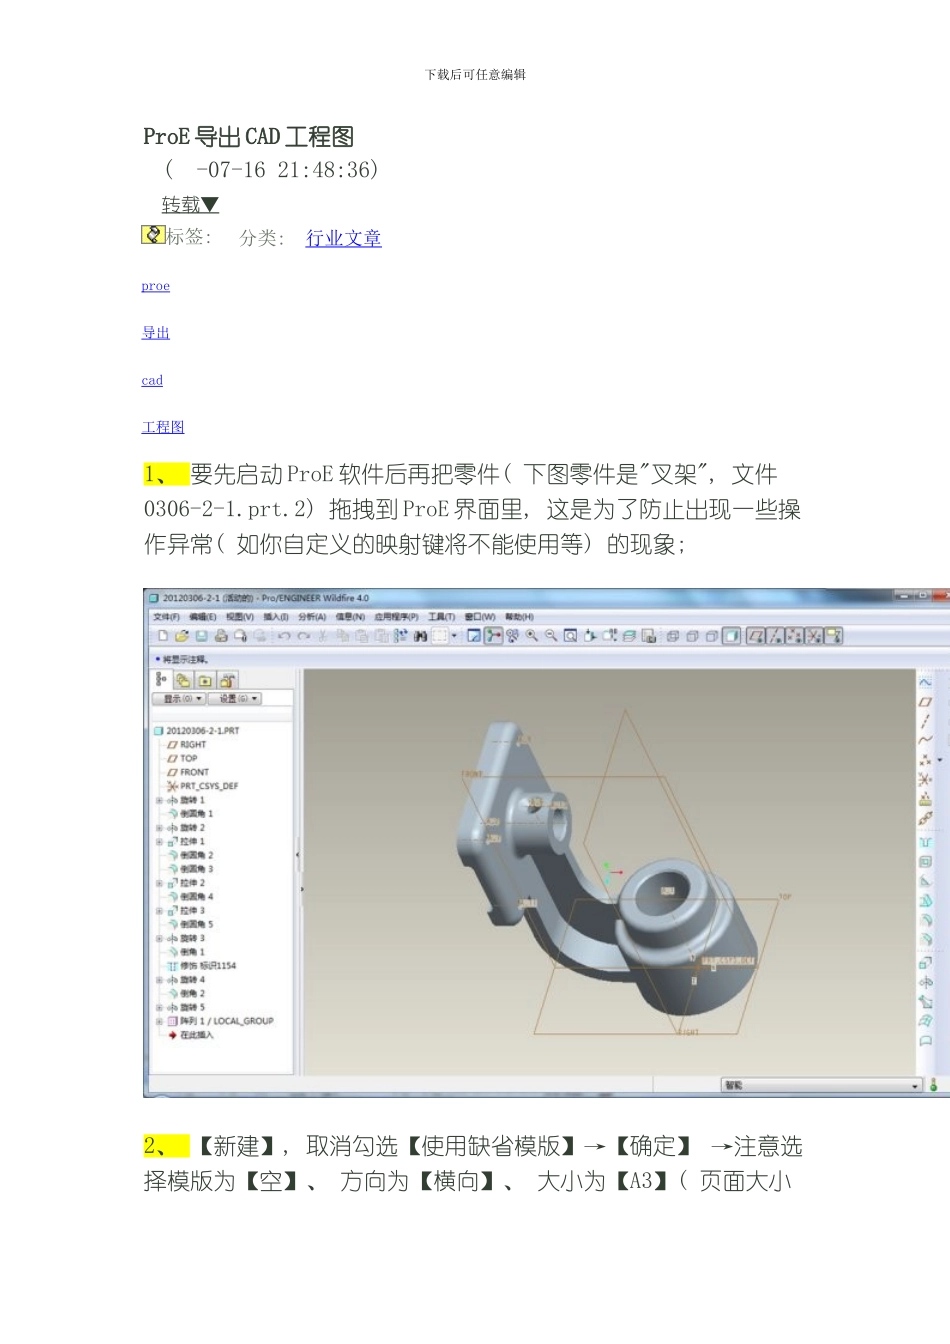950x1344 pixels.
Task: Click the Wireframe display icon
Action: tap(673, 635)
